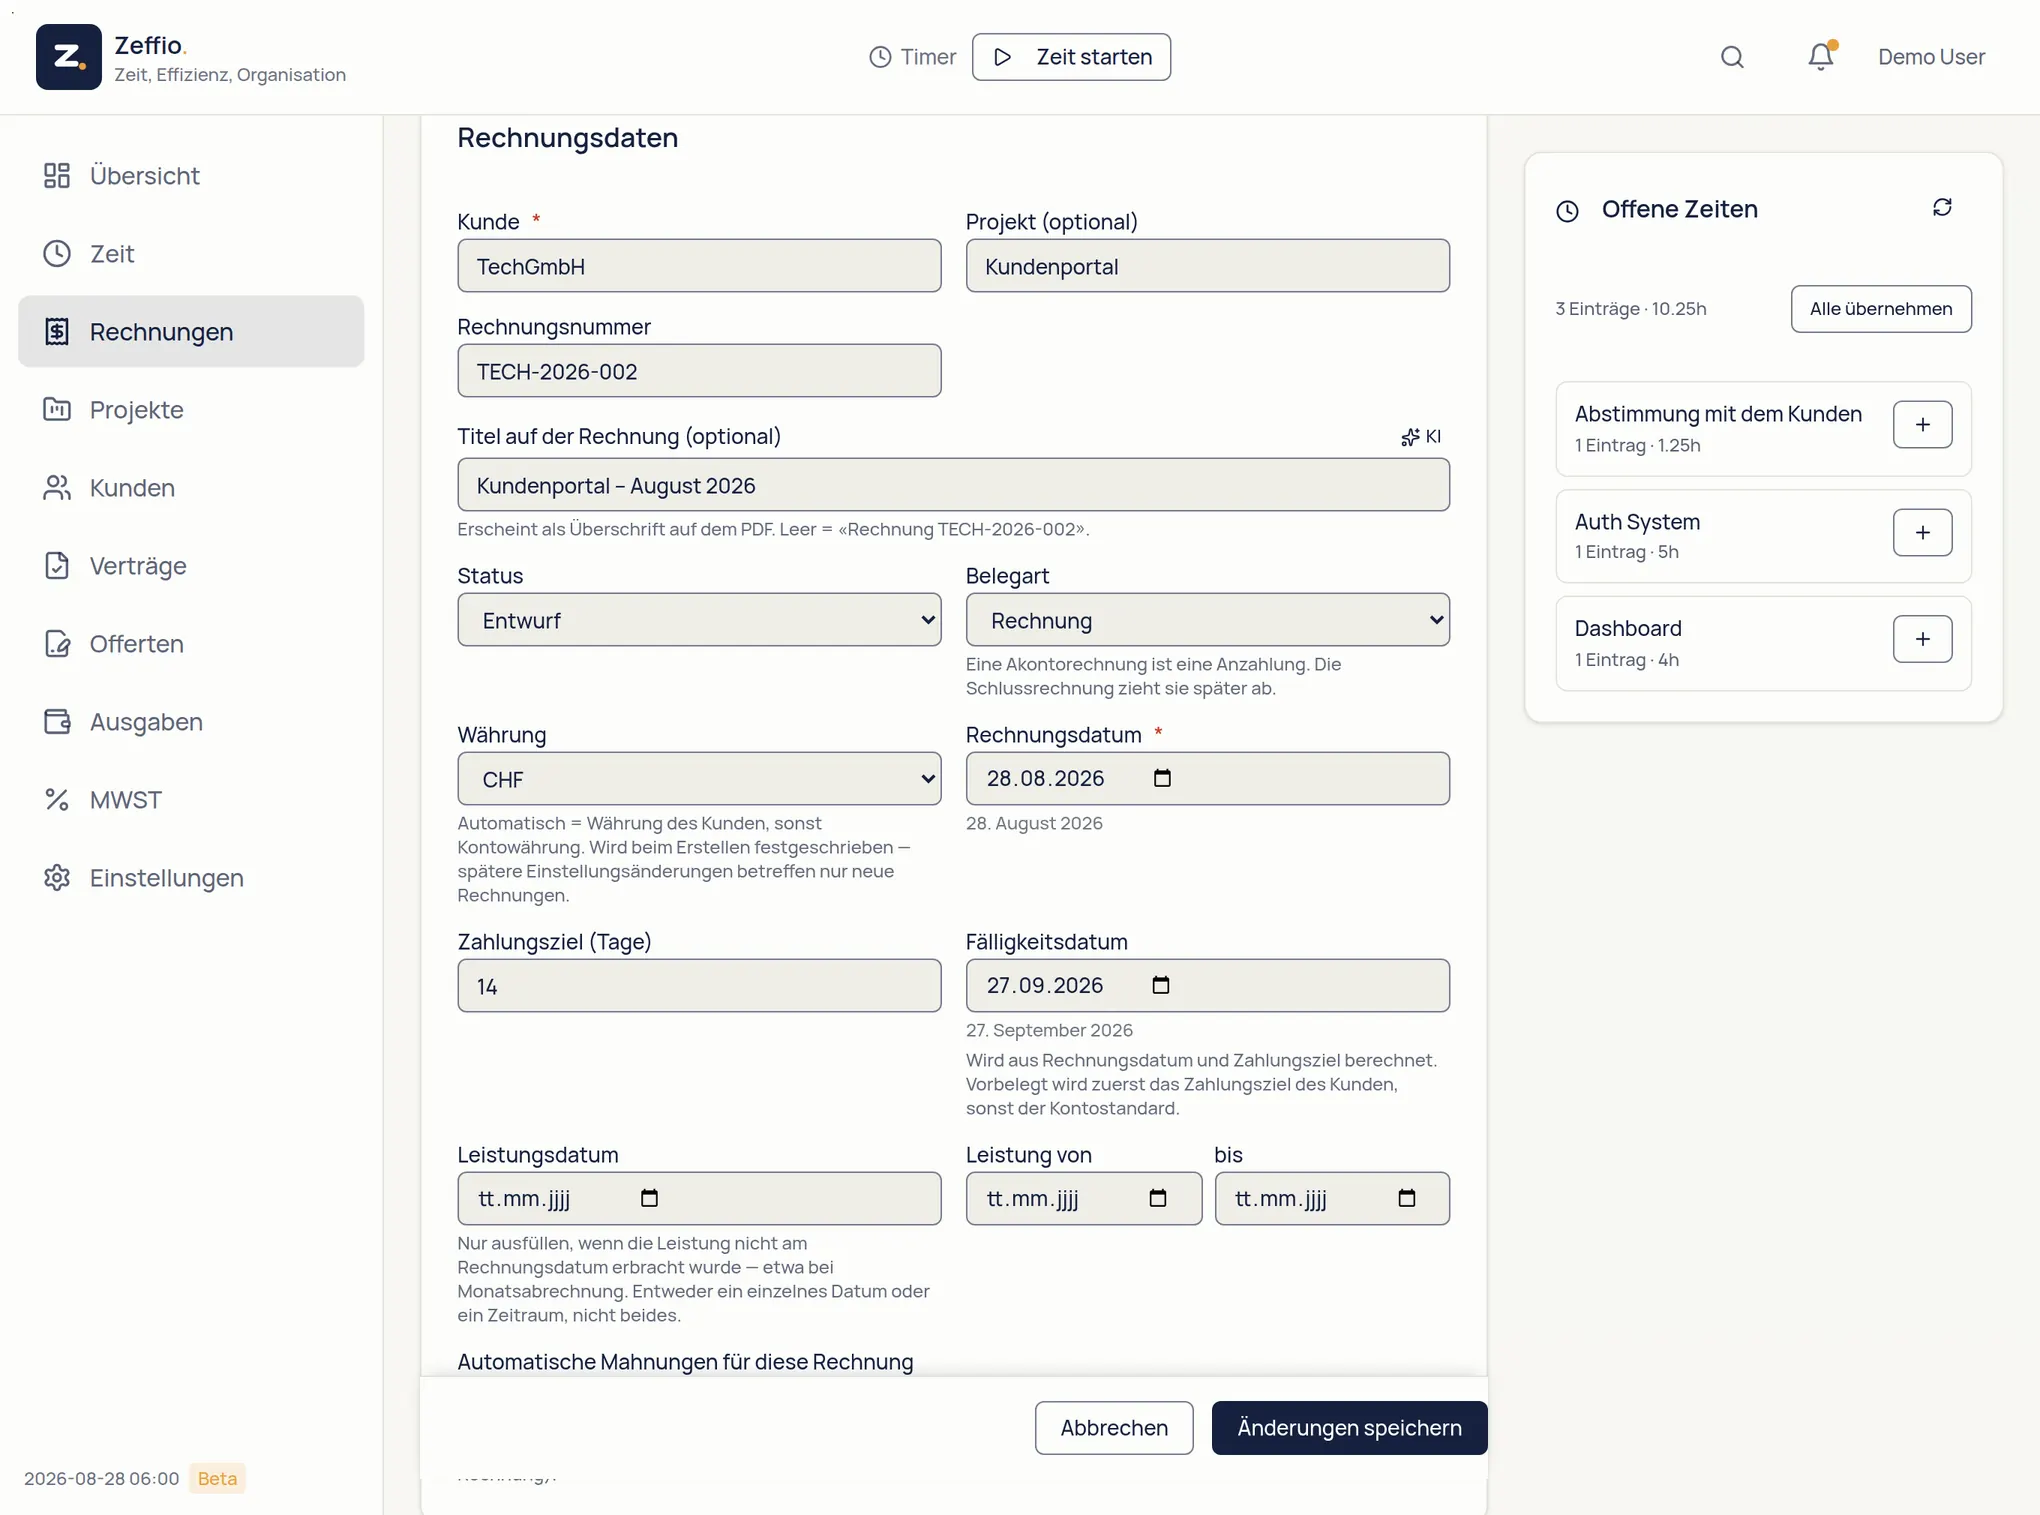Viewport: 2040px width, 1515px height.
Task: Click Abbrechen button
Action: (1114, 1428)
